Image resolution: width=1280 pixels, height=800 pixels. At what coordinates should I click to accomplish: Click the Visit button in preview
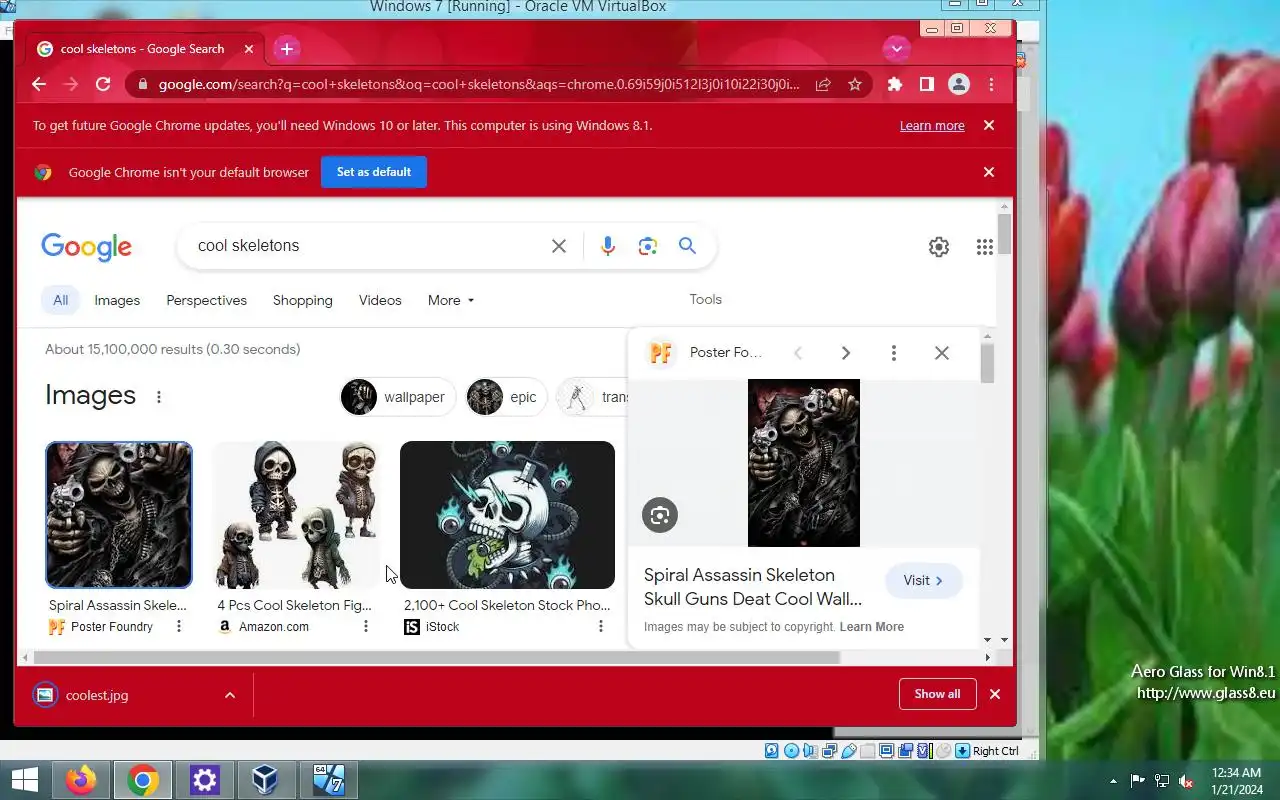pos(924,580)
